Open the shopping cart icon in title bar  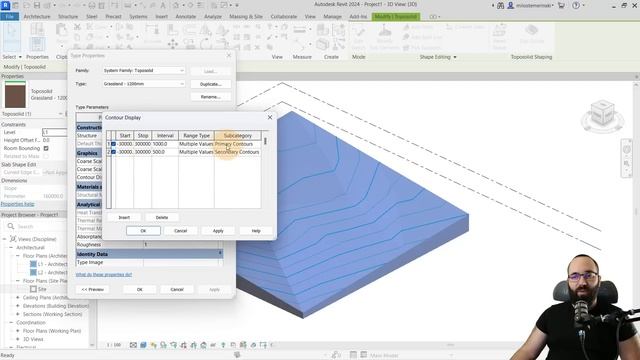[x=561, y=5]
